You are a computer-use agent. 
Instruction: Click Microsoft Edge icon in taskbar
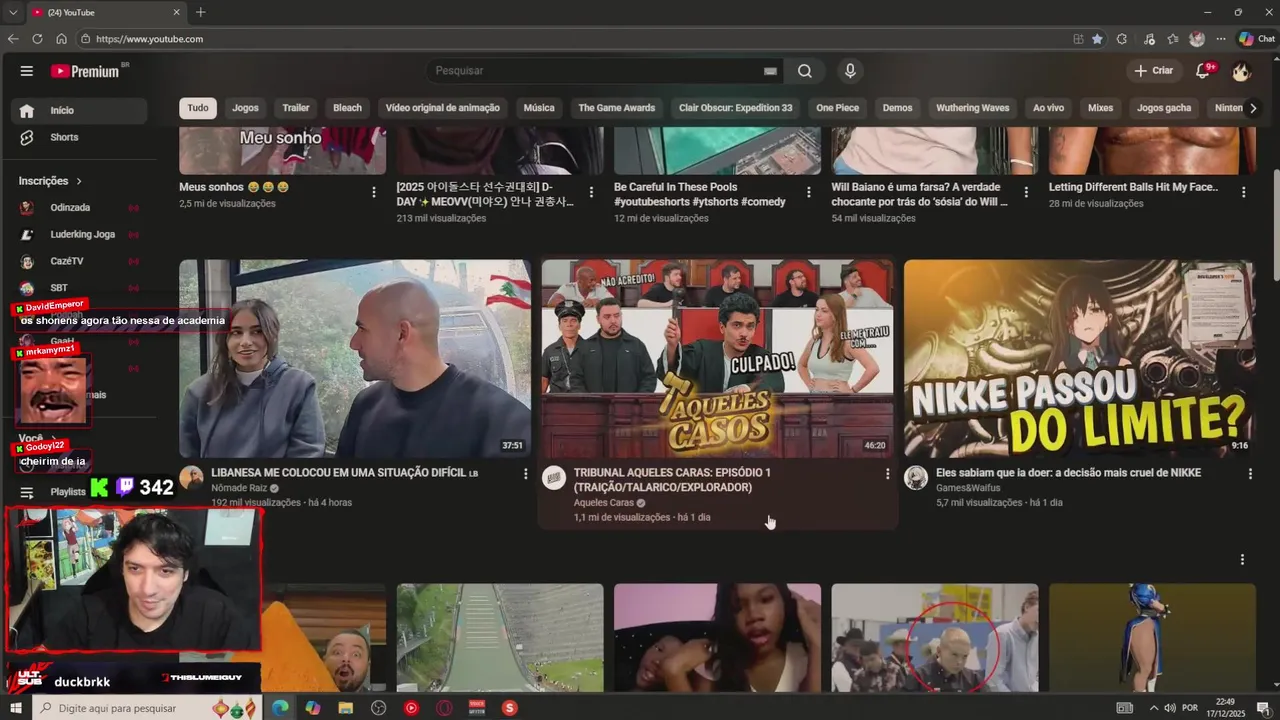click(280, 708)
